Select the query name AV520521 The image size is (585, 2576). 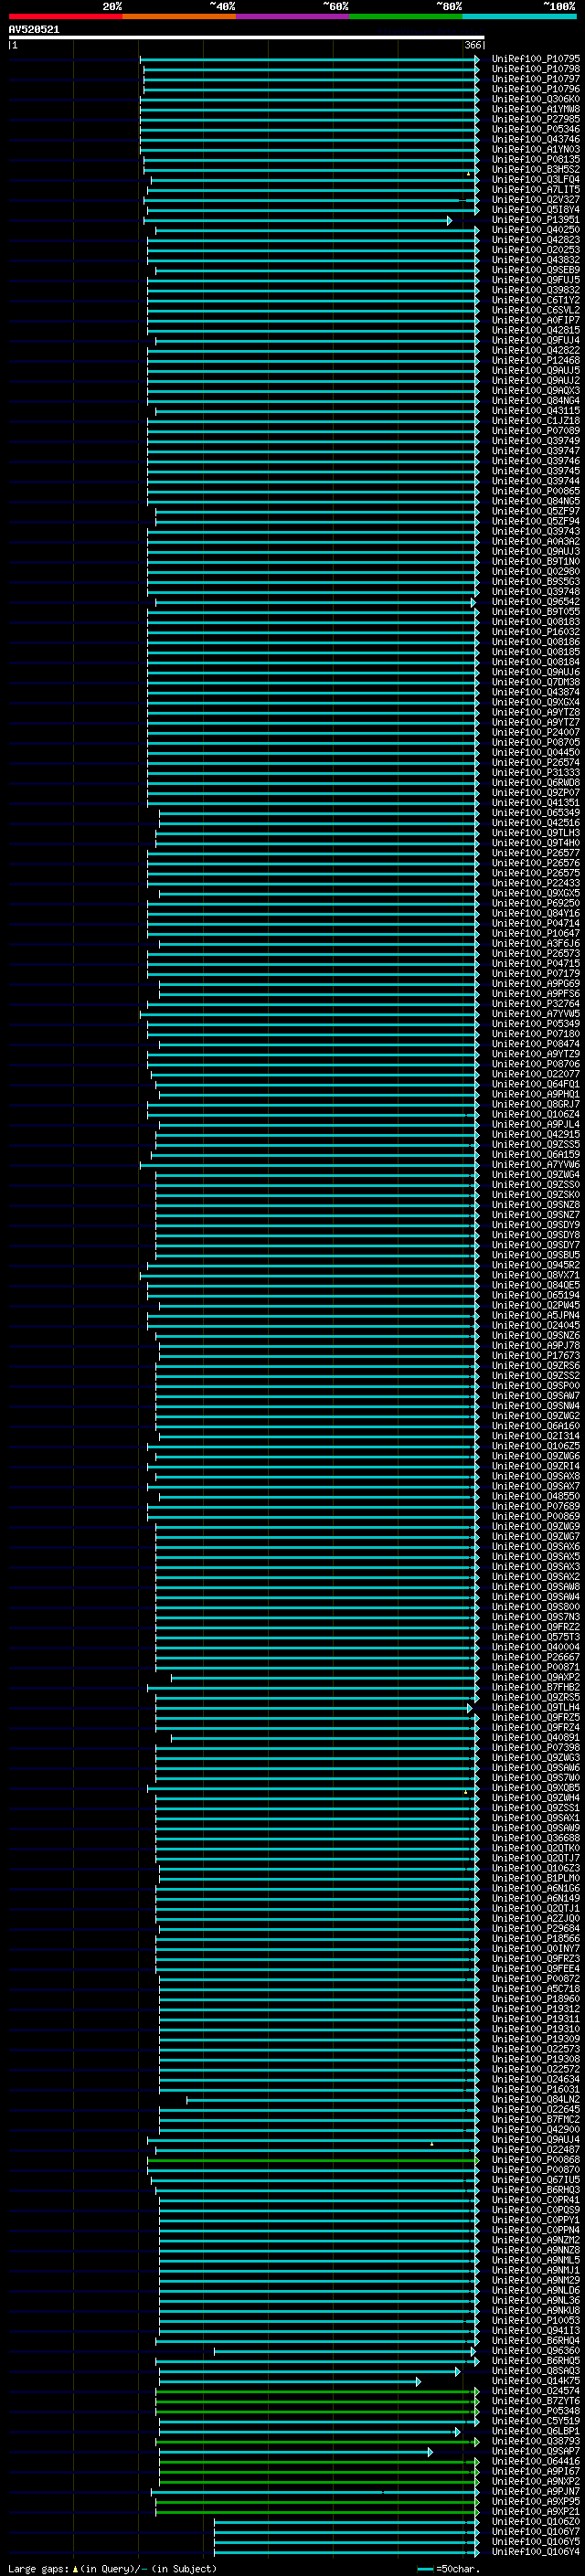coord(34,29)
